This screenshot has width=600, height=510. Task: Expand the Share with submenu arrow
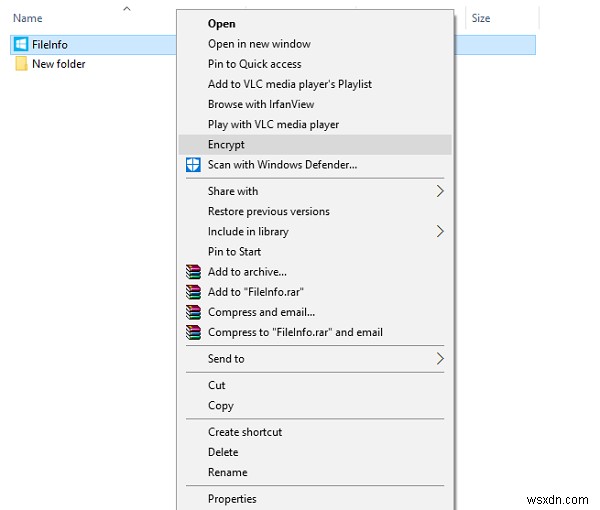pyautogui.click(x=440, y=191)
